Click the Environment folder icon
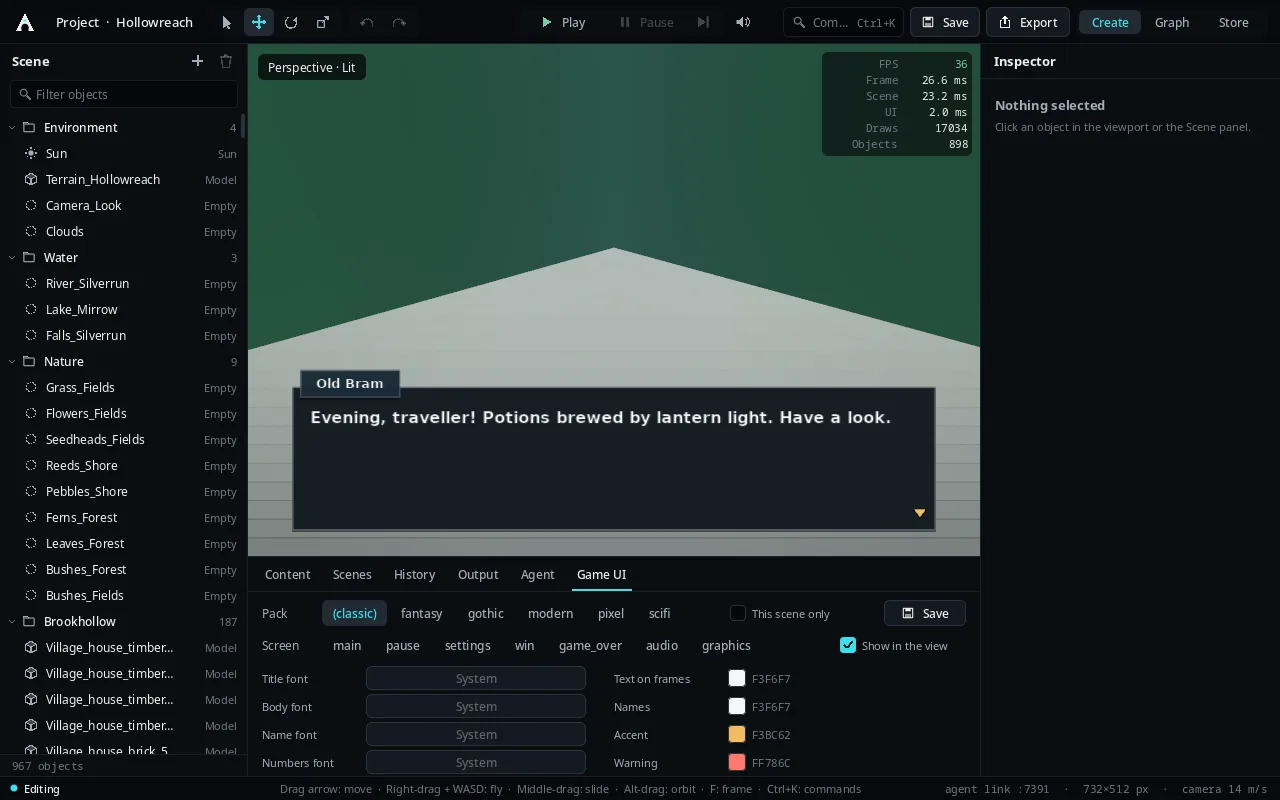 pyautogui.click(x=29, y=127)
